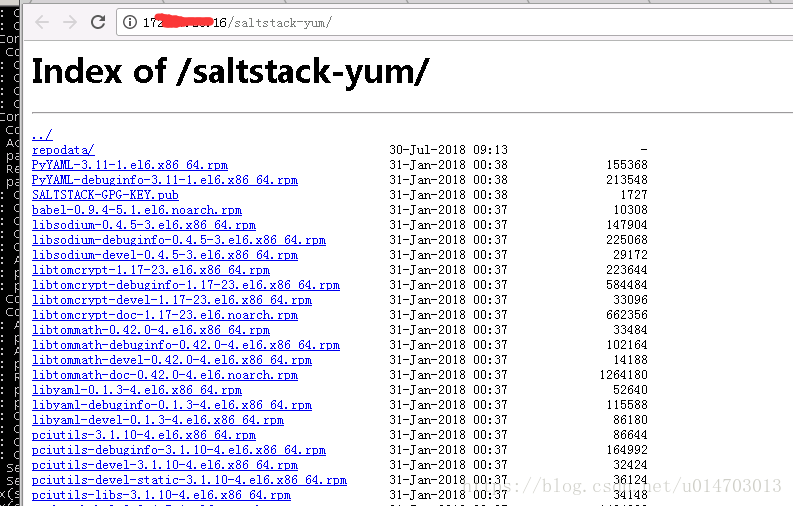This screenshot has height=506, width=793.
Task: Click file size '147904'
Action: tap(627, 225)
